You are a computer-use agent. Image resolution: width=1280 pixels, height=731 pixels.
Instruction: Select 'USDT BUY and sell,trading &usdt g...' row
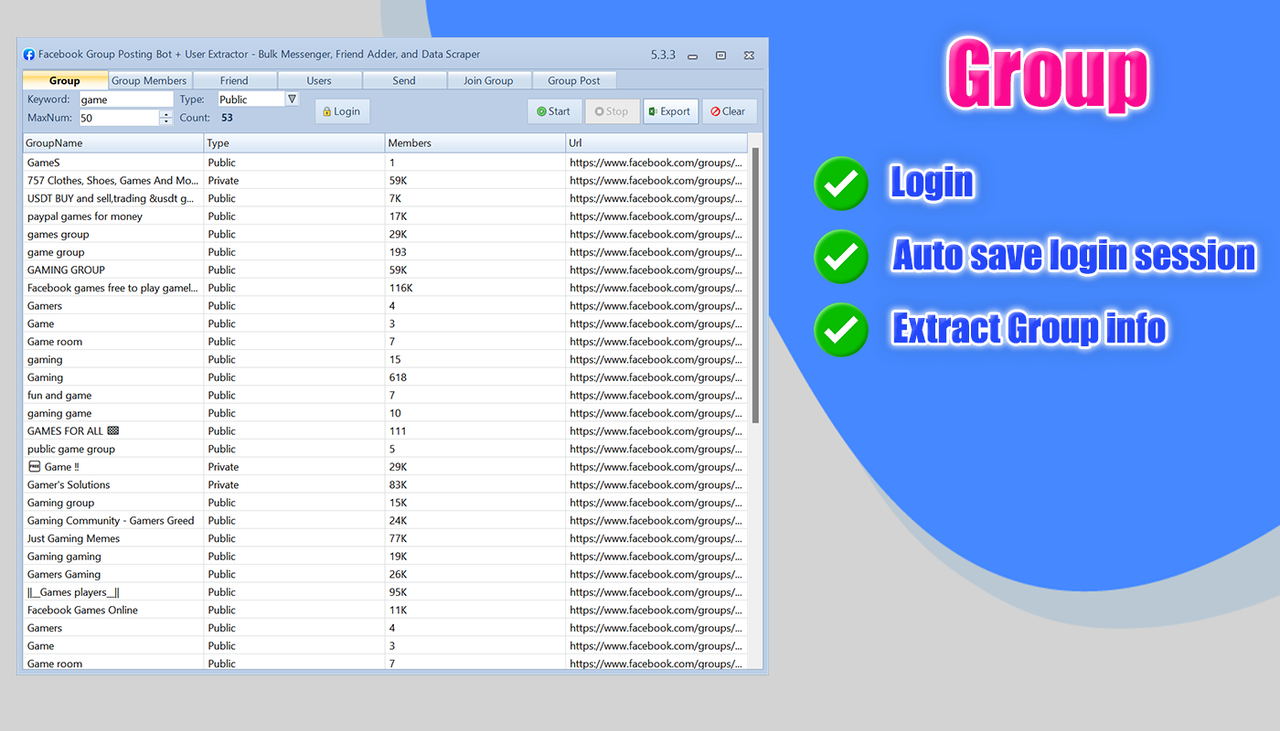pyautogui.click(x=385, y=198)
